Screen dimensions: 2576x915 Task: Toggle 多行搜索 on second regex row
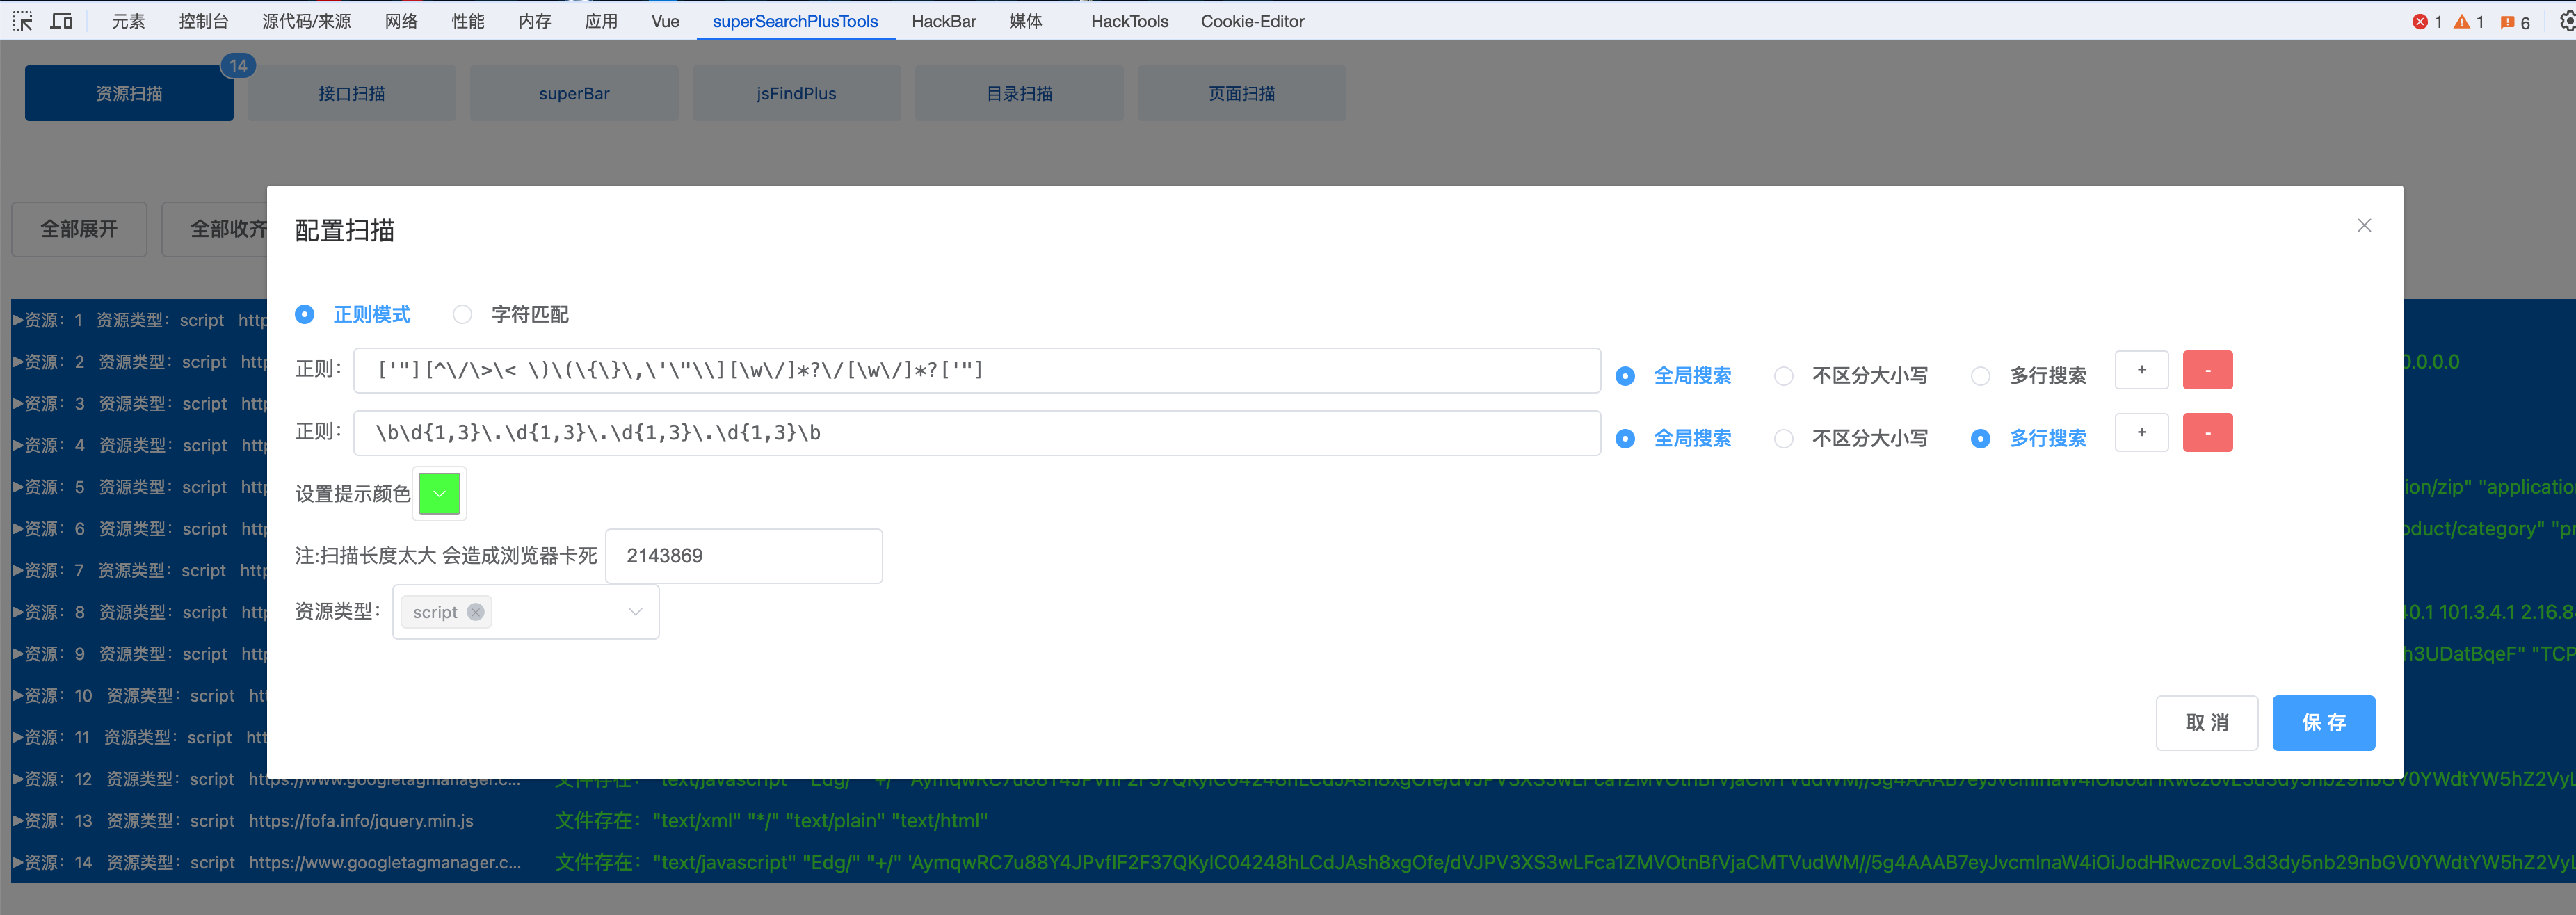(1980, 439)
